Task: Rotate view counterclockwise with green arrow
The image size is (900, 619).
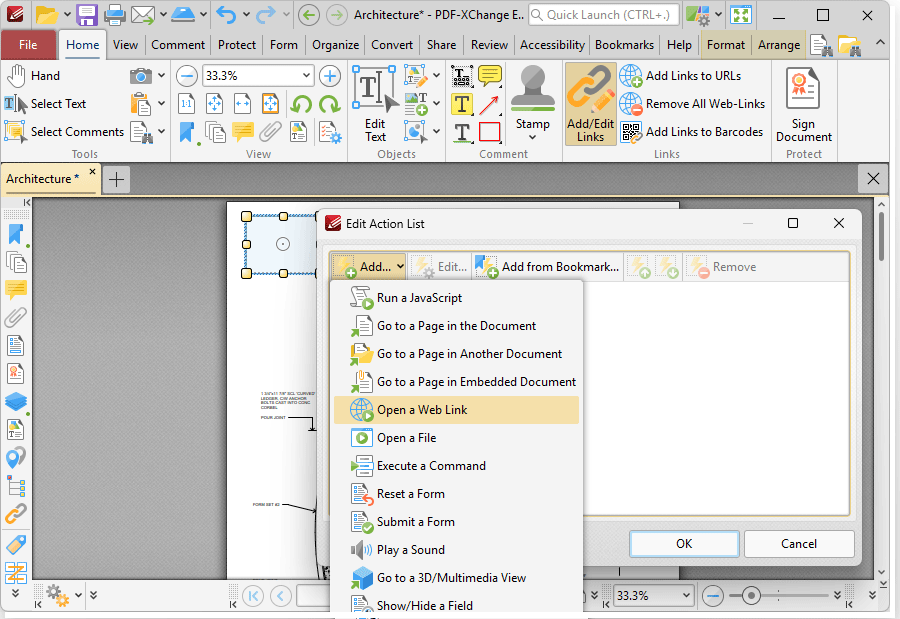Action: pos(301,104)
